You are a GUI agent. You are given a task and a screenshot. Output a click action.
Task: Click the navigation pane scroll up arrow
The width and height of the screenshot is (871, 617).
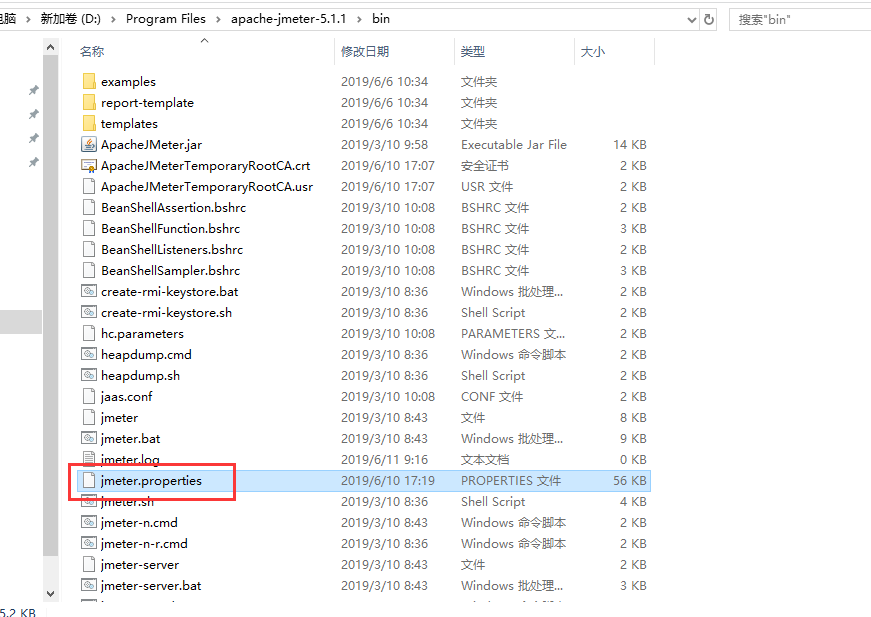point(51,47)
